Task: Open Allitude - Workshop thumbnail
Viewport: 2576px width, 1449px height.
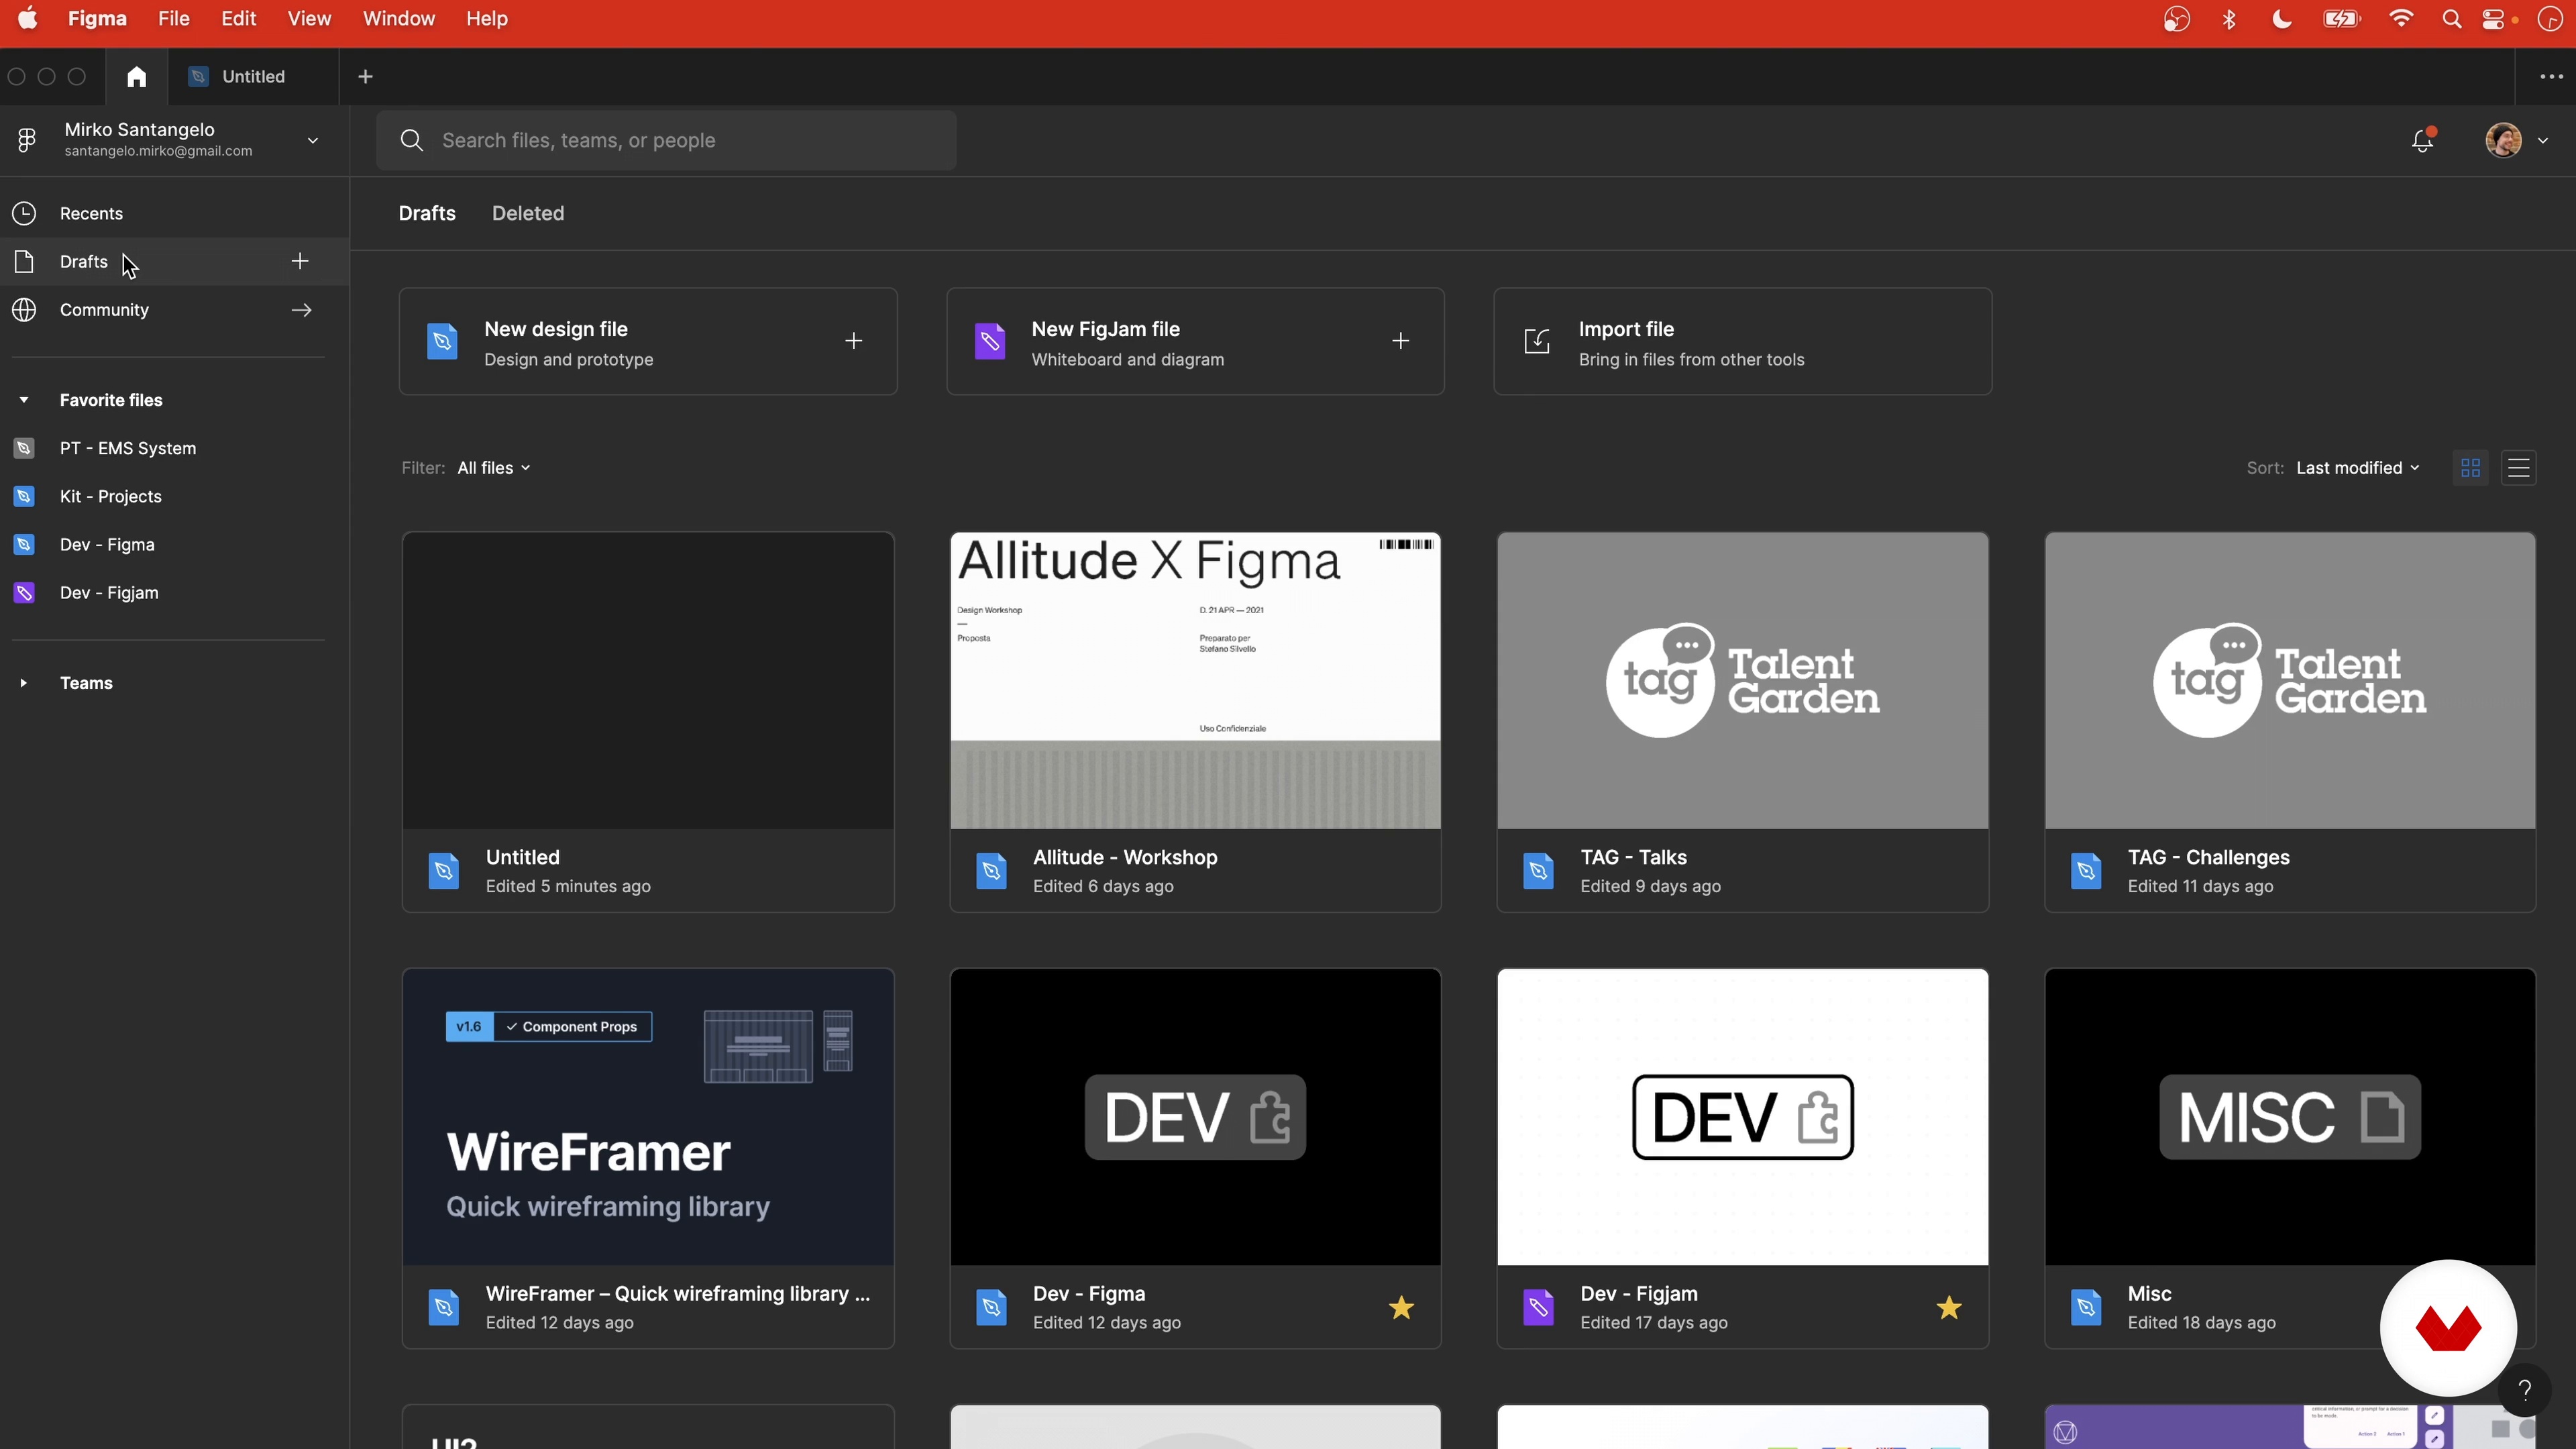Action: [x=1195, y=680]
